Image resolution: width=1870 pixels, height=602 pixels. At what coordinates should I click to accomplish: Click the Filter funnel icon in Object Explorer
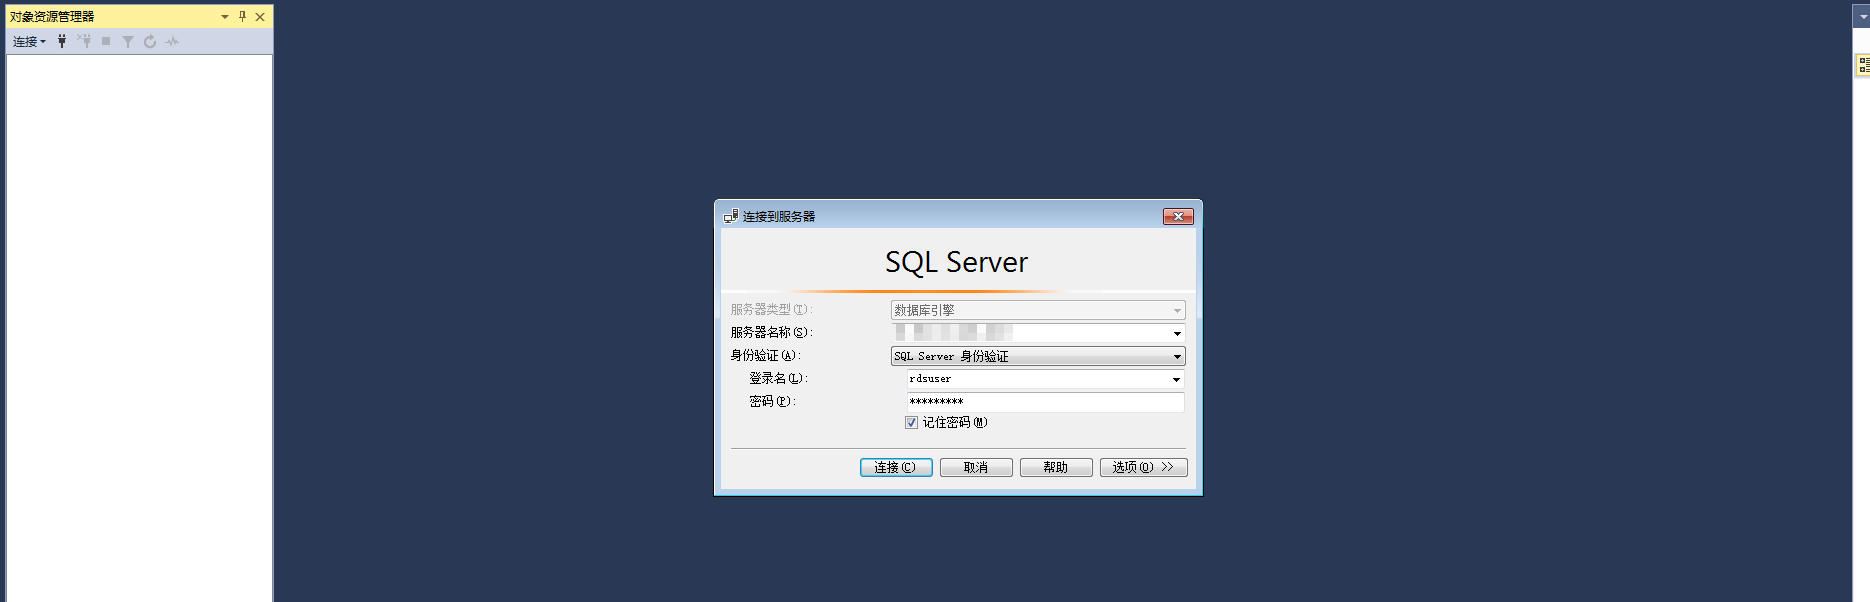pyautogui.click(x=128, y=42)
